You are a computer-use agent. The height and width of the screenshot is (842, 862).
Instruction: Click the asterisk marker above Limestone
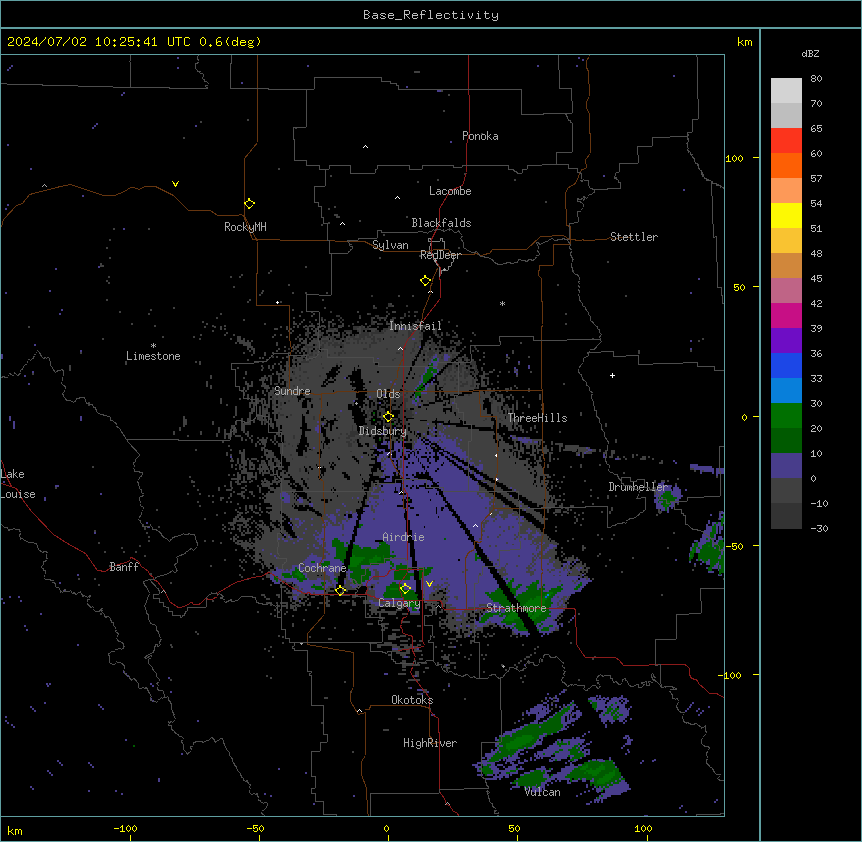(153, 346)
